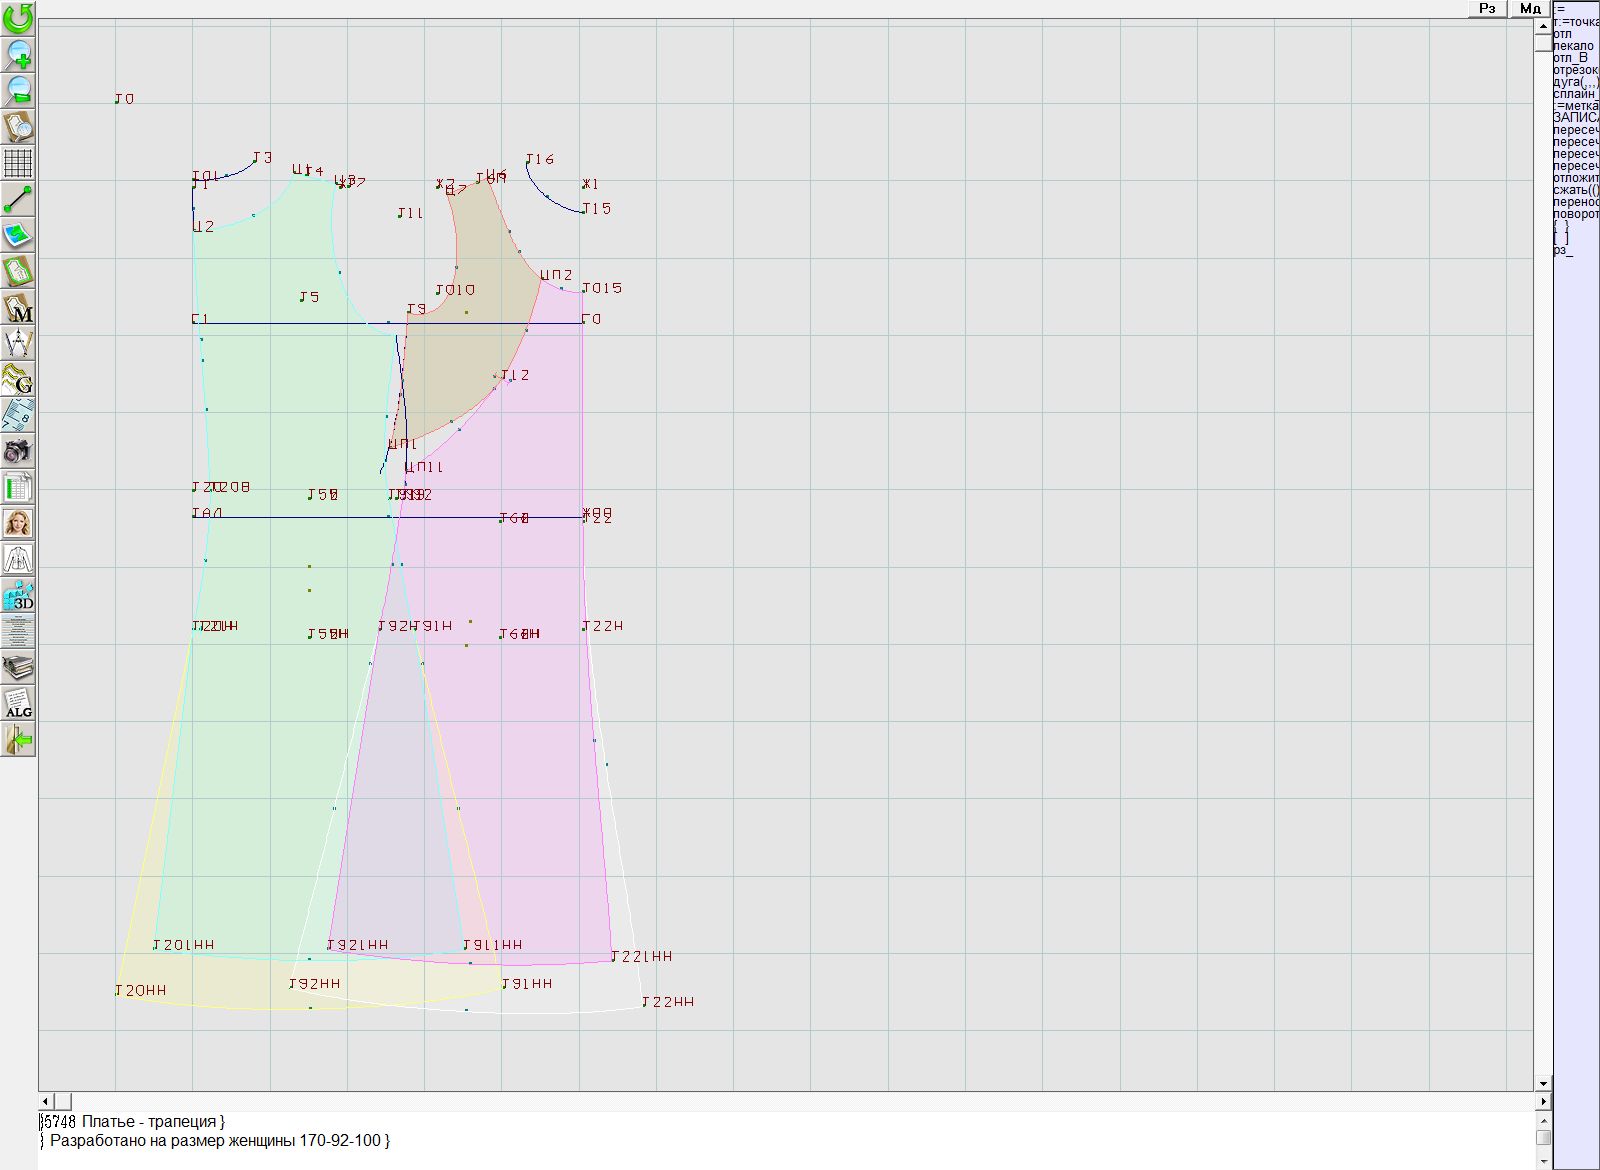Switch to 3D view
The height and width of the screenshot is (1170, 1600).
18,596
